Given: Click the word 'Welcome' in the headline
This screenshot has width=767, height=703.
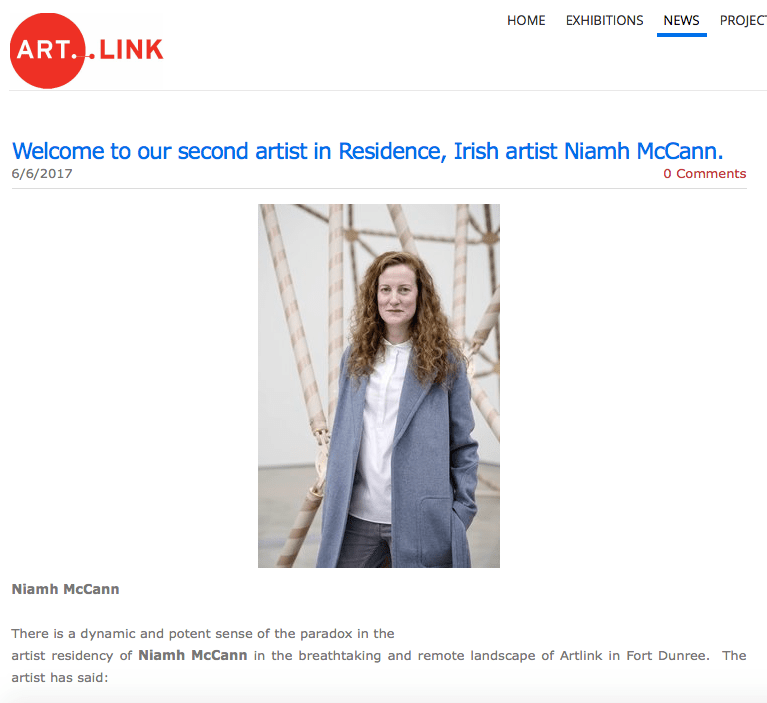Looking at the screenshot, I should point(58,151).
